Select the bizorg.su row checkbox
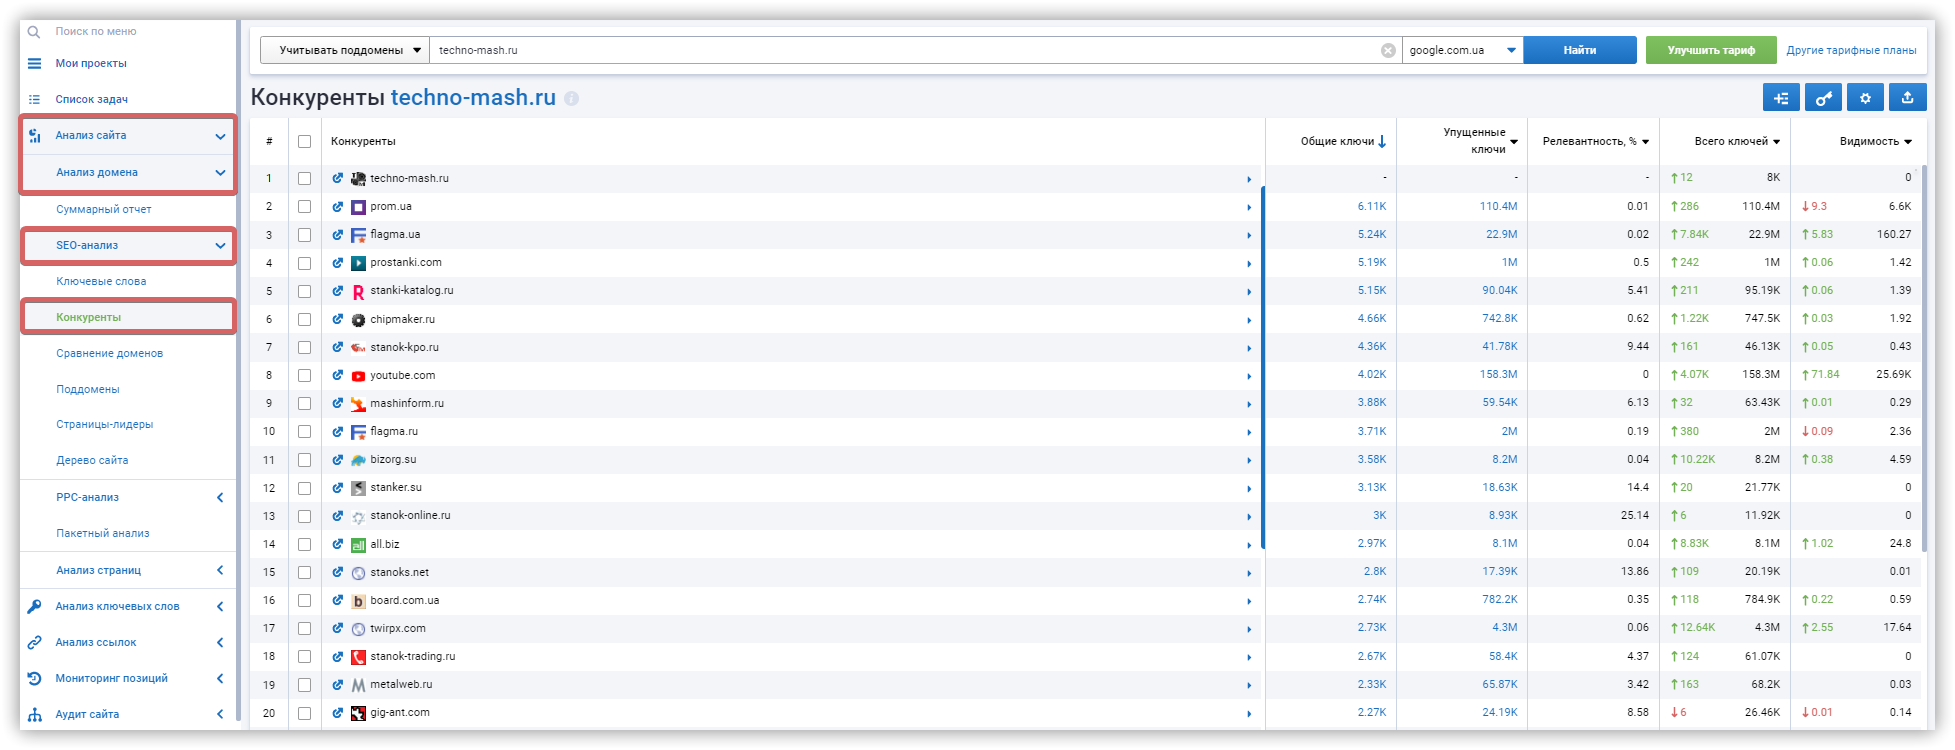The width and height of the screenshot is (1955, 750). click(x=304, y=460)
